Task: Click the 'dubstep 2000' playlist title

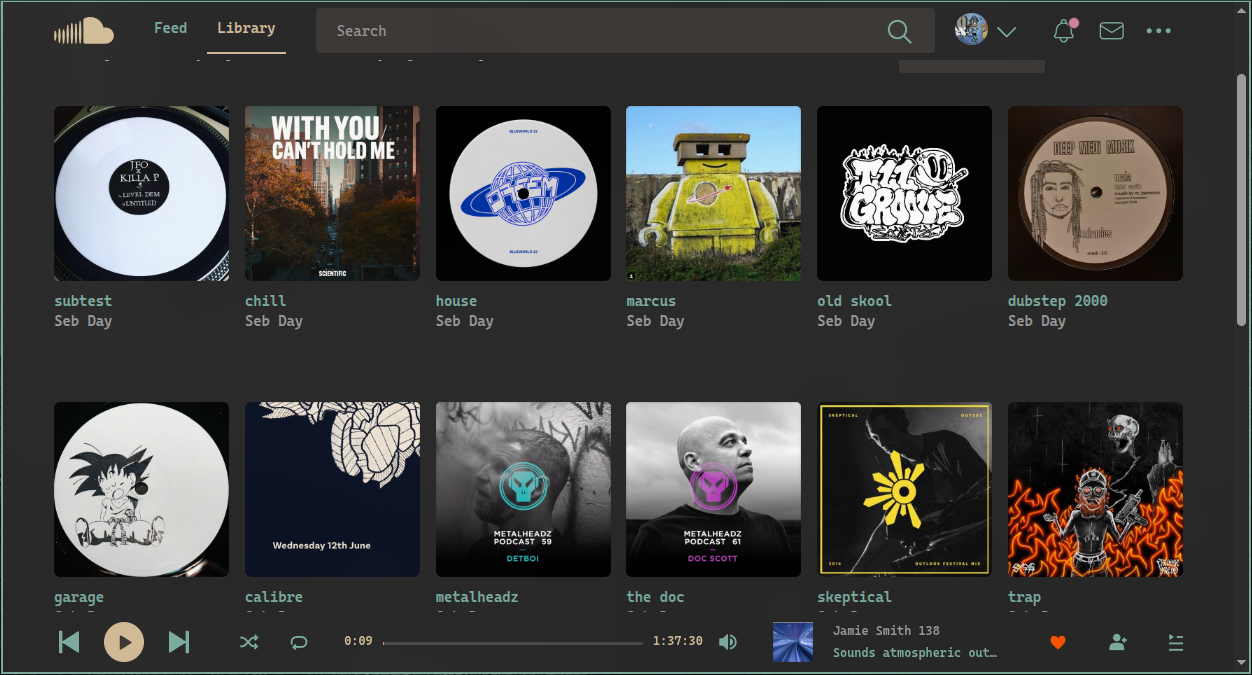Action: pyautogui.click(x=1058, y=301)
